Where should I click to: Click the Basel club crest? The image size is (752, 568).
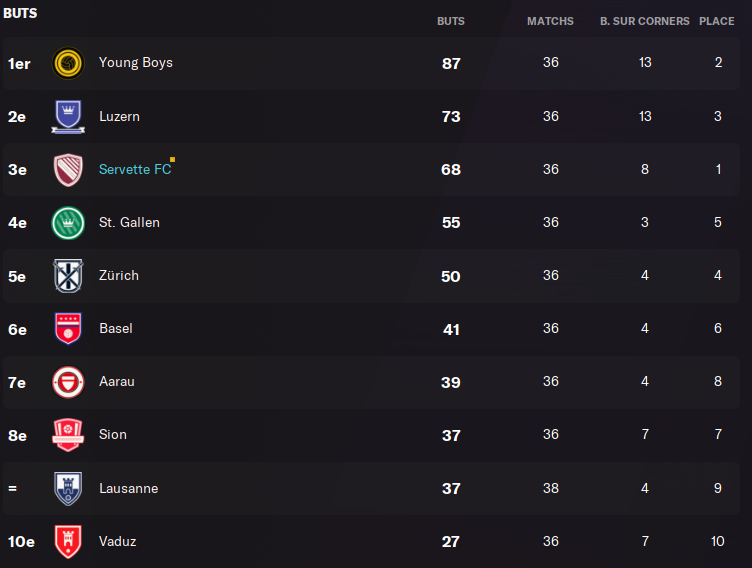tap(68, 329)
